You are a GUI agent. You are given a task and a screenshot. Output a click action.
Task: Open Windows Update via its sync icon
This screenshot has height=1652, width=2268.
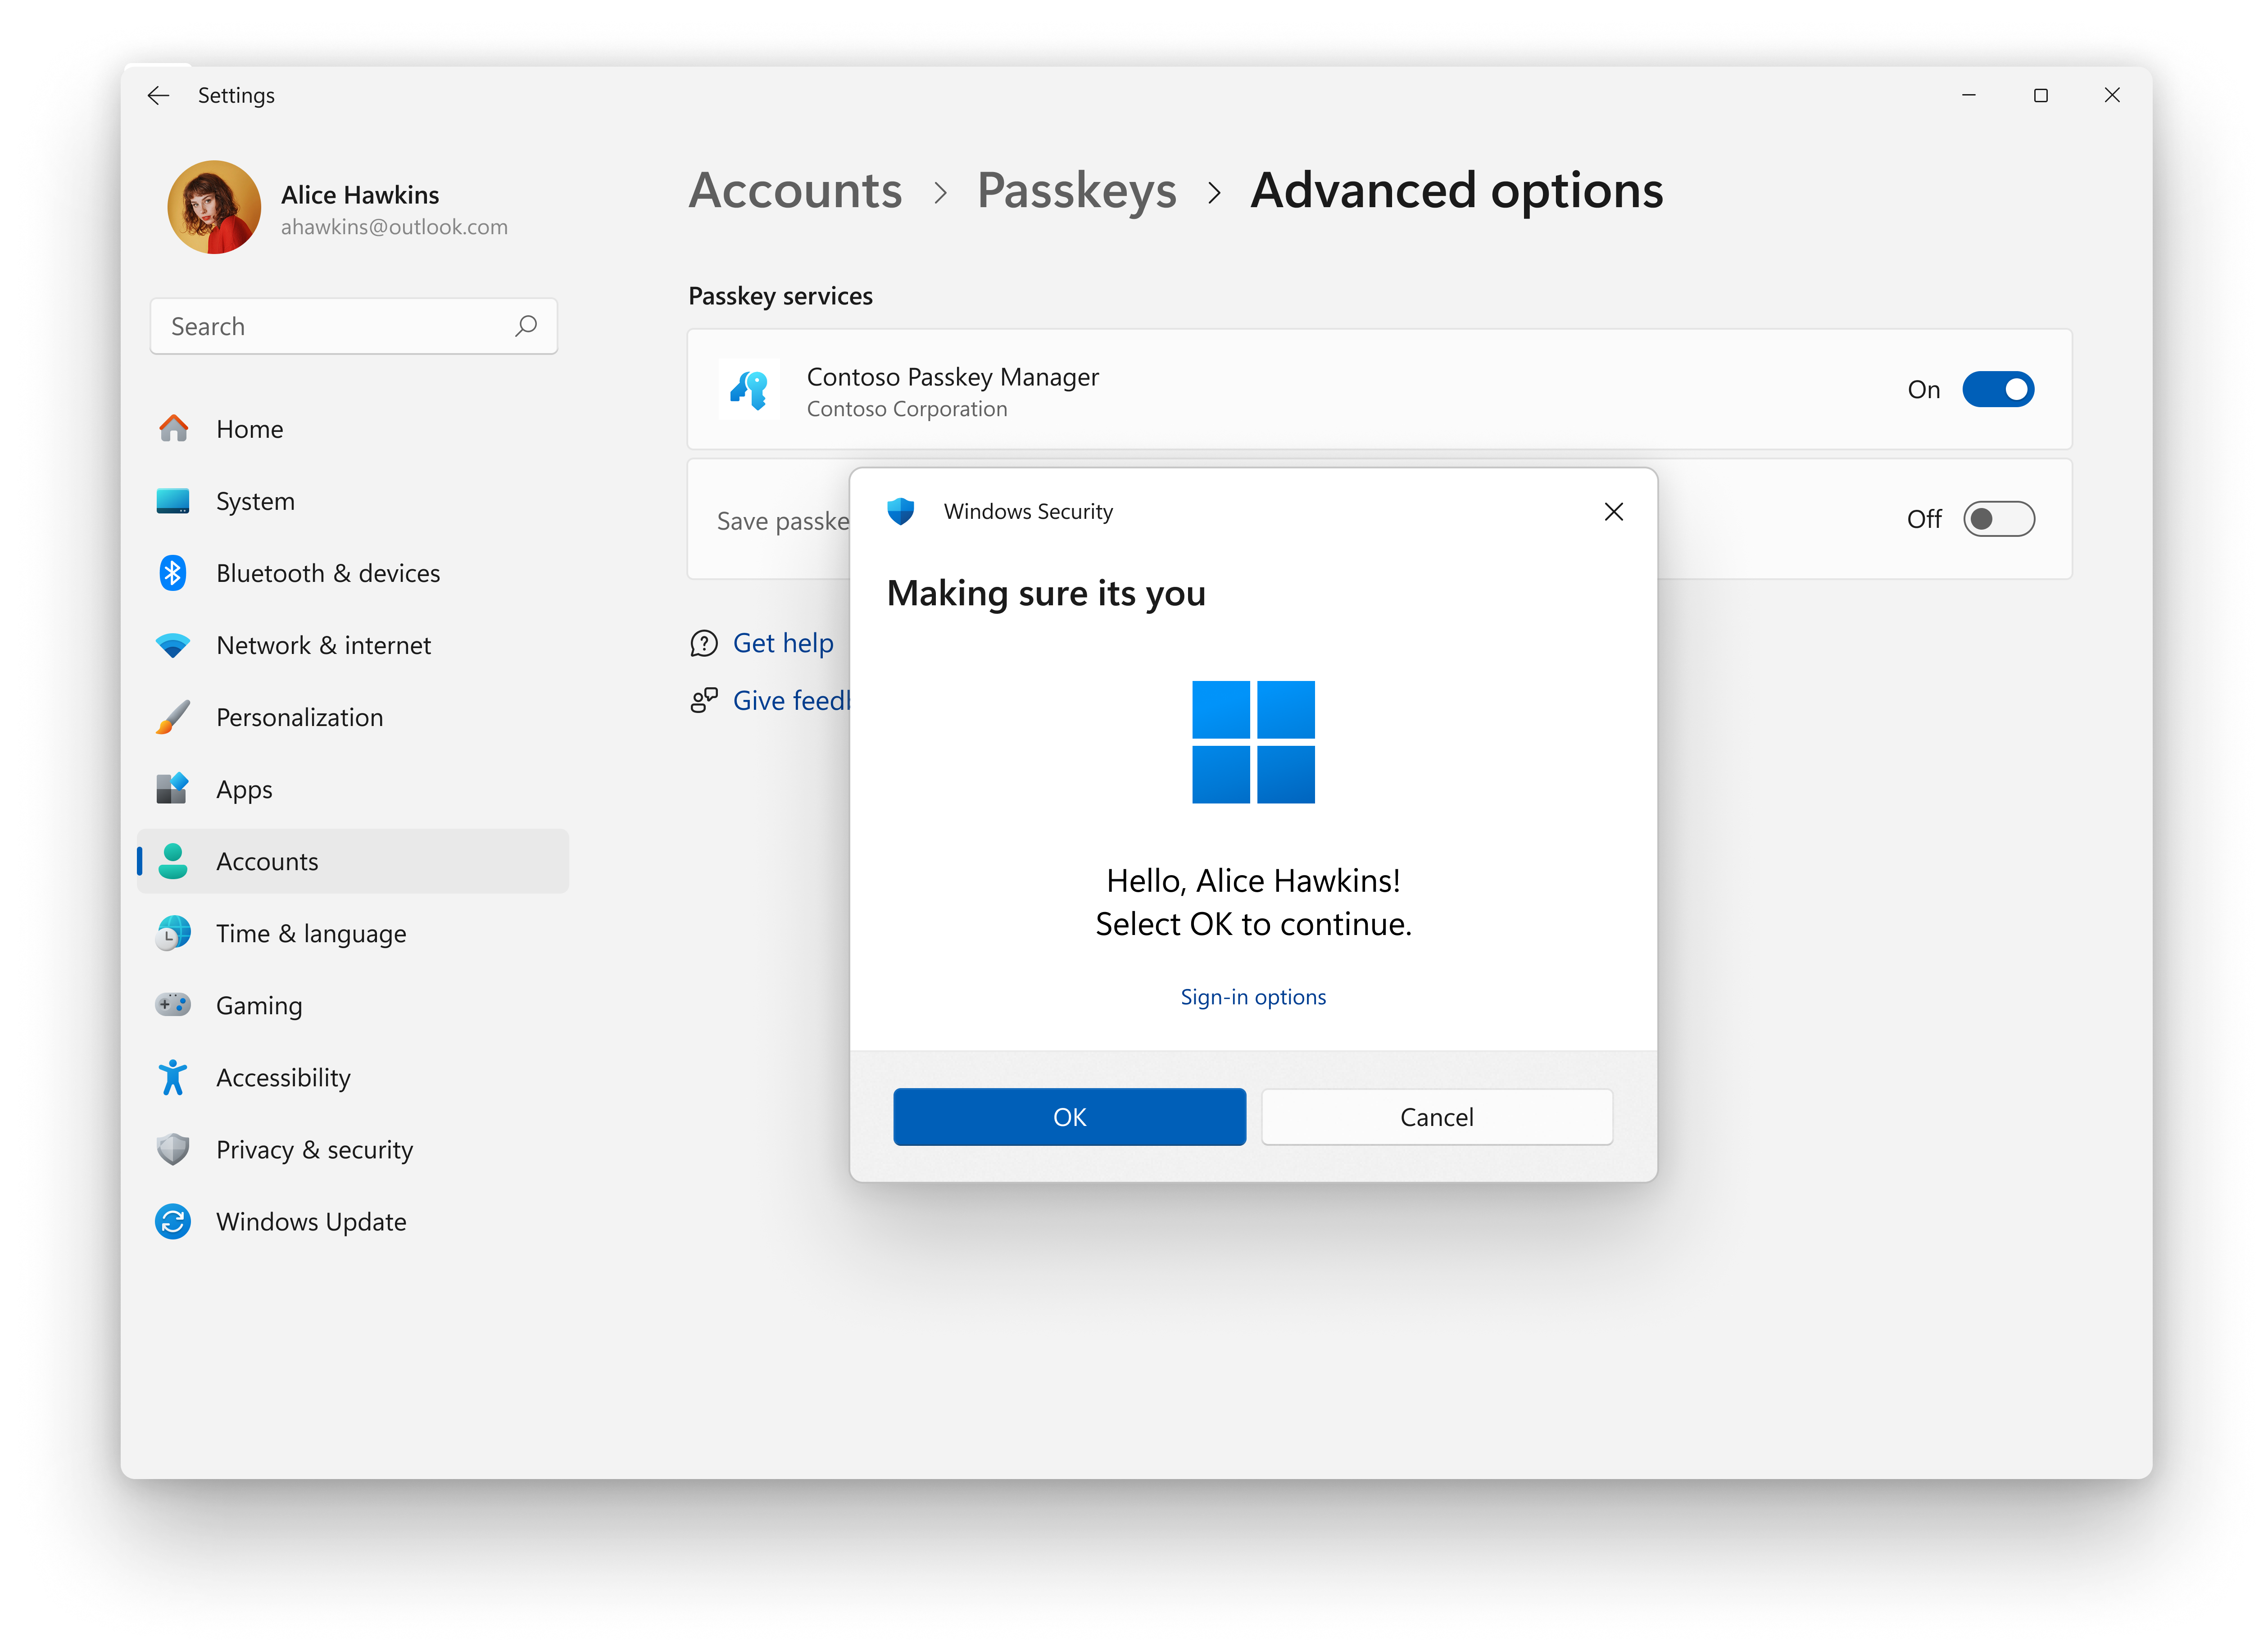click(x=174, y=1221)
